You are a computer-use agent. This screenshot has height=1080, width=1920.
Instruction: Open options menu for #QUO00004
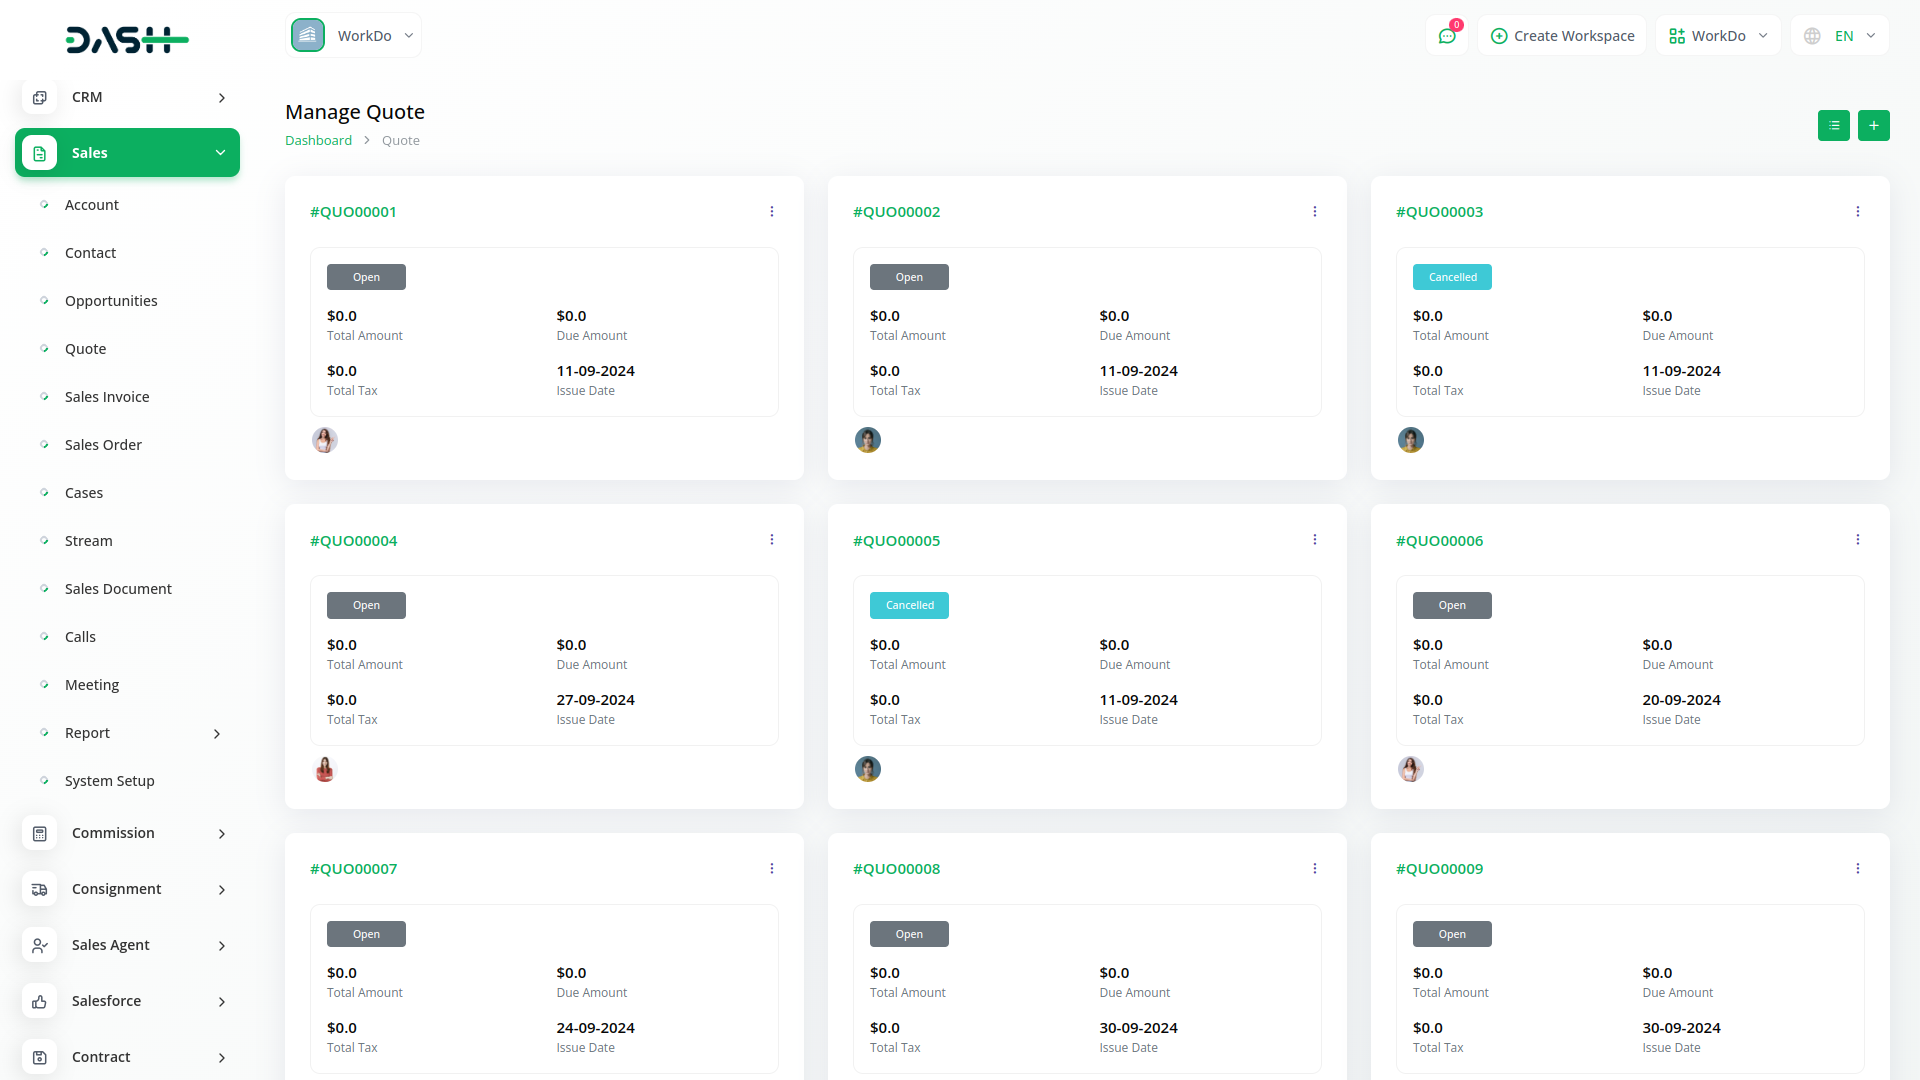pyautogui.click(x=771, y=540)
